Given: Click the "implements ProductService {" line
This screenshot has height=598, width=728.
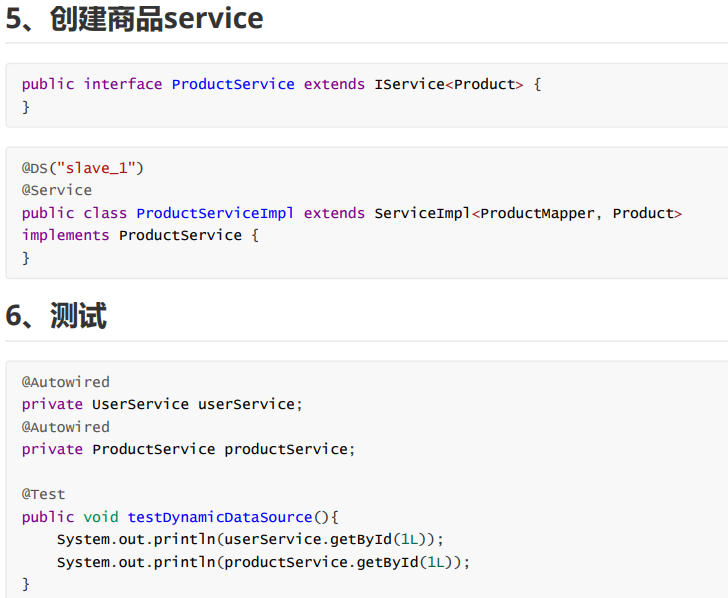Looking at the screenshot, I should [x=140, y=235].
